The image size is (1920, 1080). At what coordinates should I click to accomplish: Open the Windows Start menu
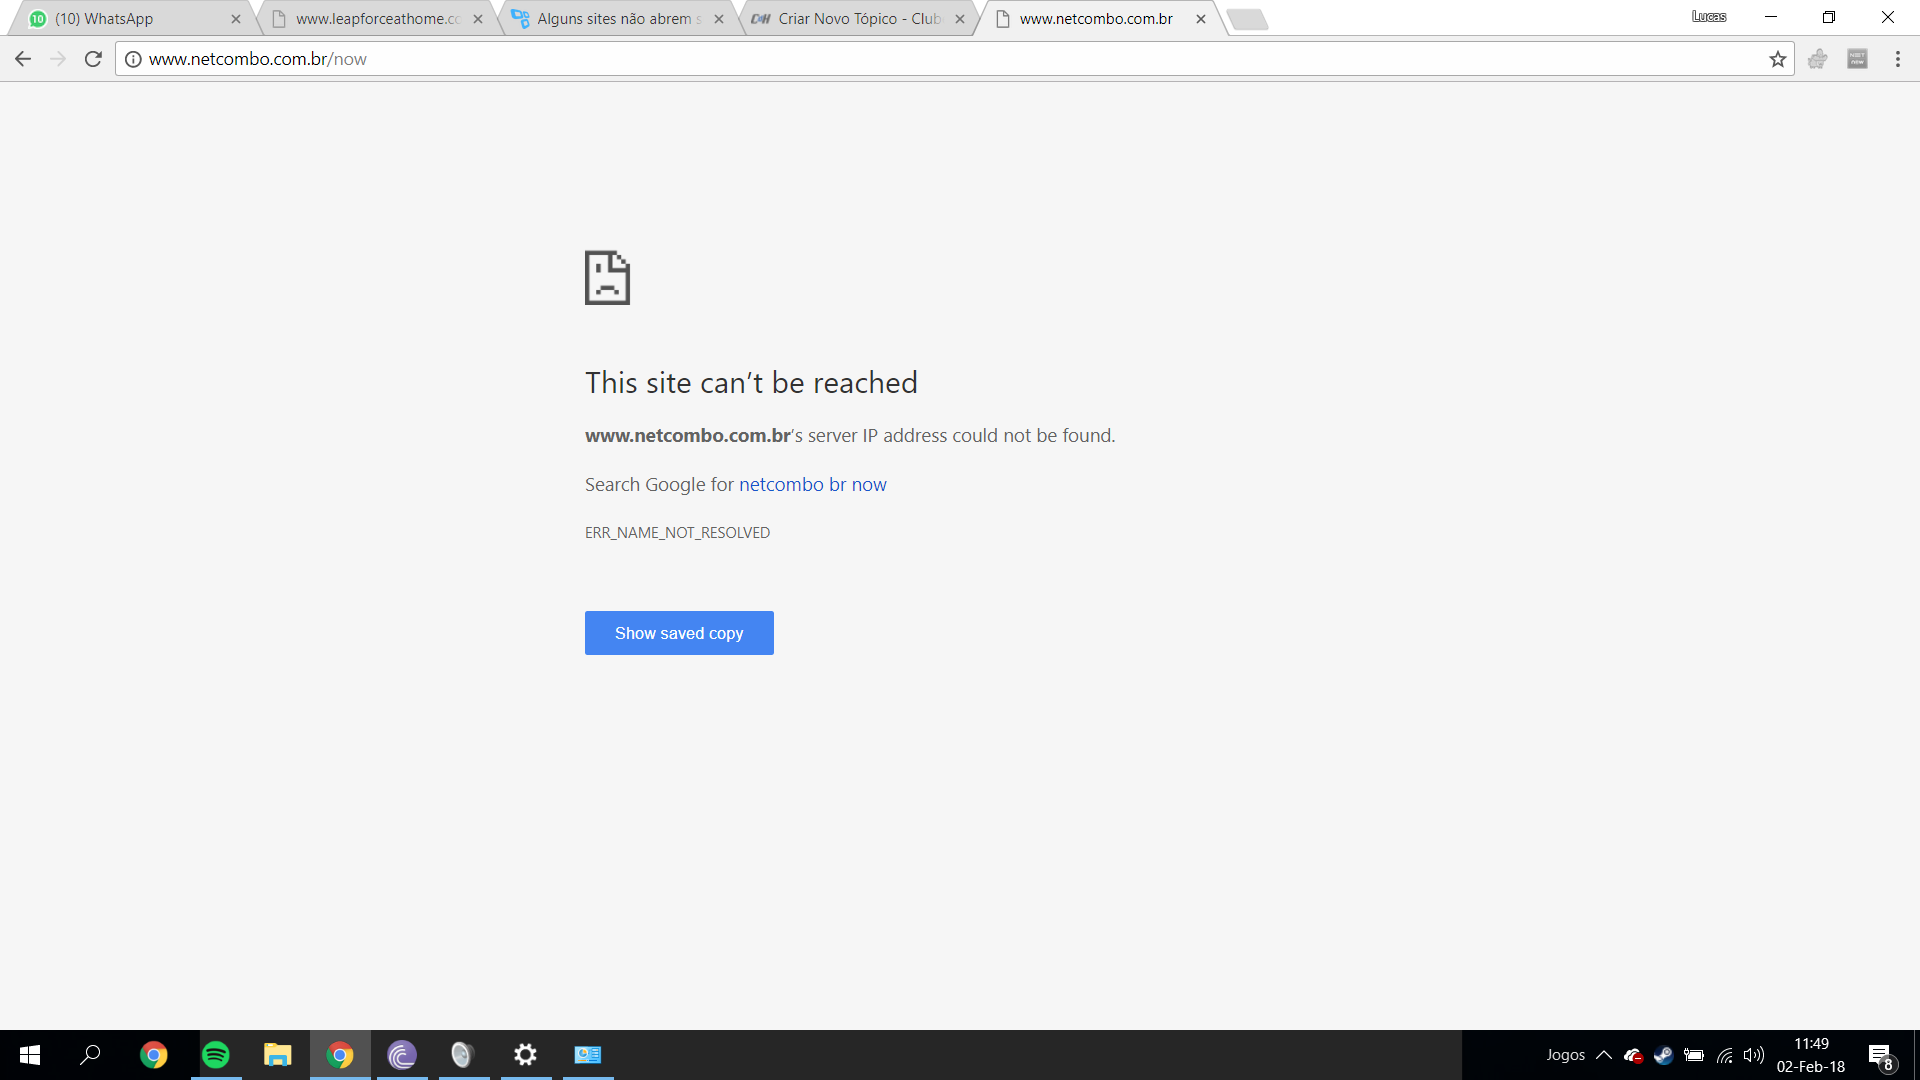(30, 1055)
